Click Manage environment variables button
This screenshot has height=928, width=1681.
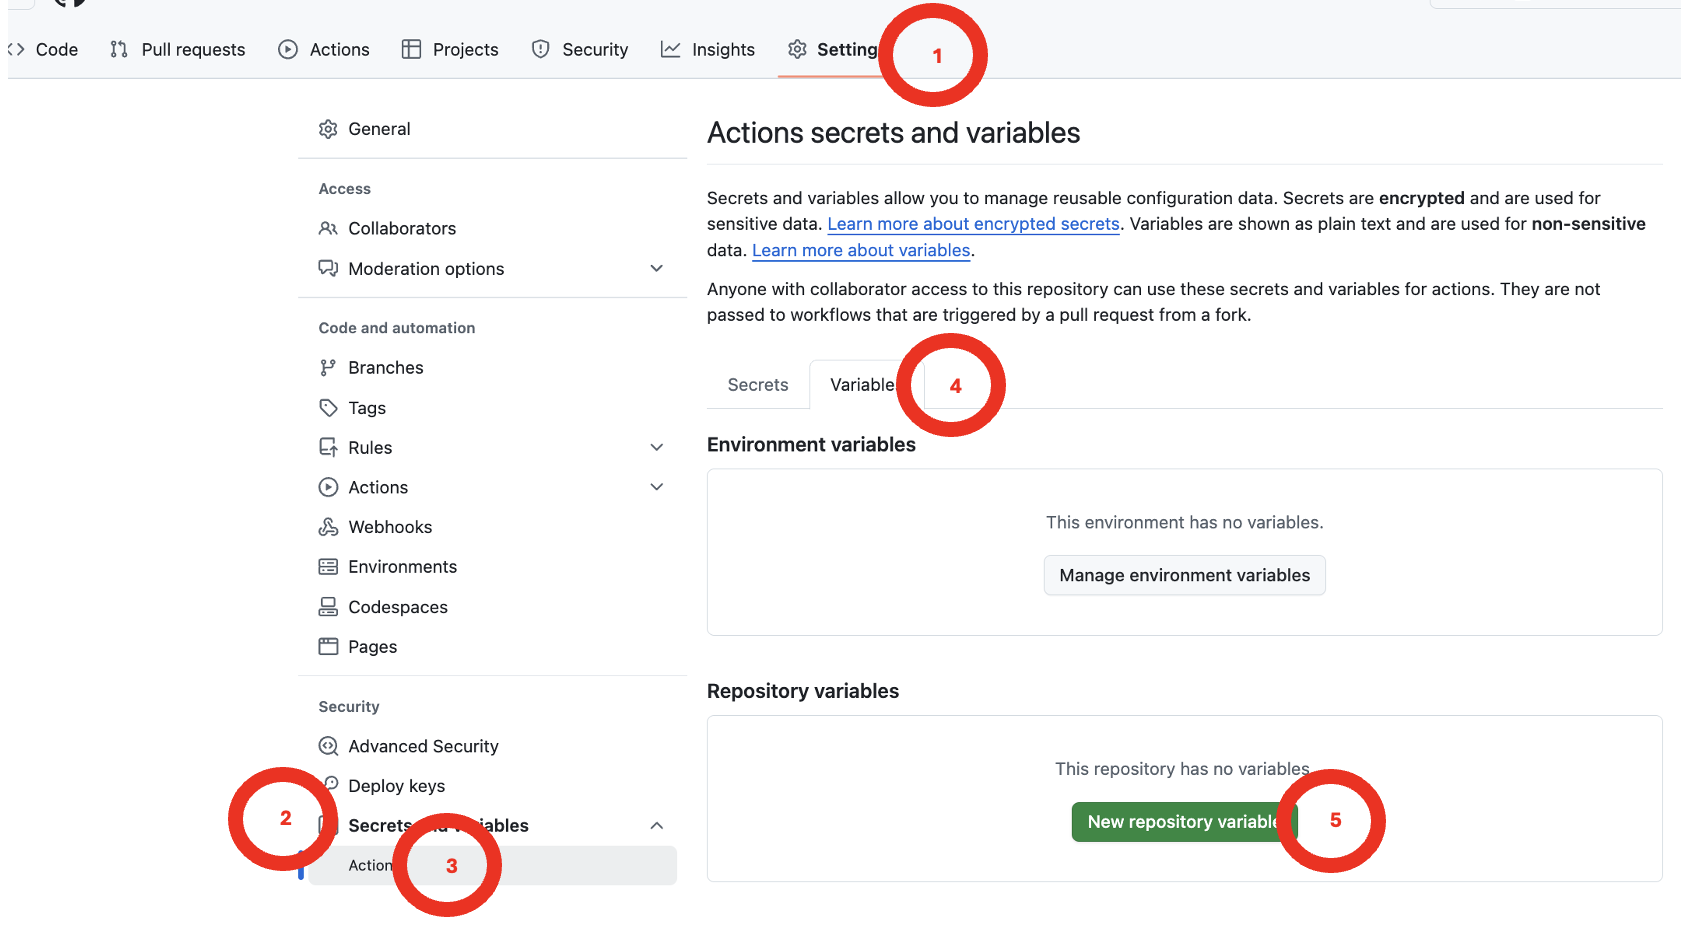click(1184, 576)
